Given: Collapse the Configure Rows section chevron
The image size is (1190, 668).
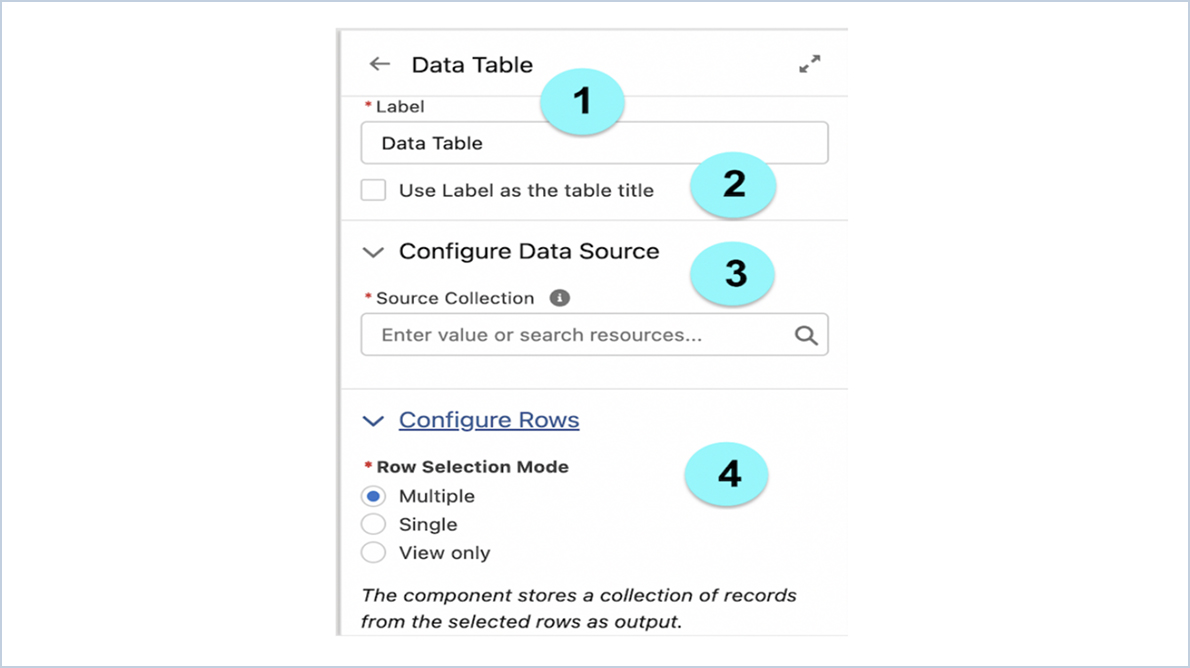Looking at the screenshot, I should 373,421.
